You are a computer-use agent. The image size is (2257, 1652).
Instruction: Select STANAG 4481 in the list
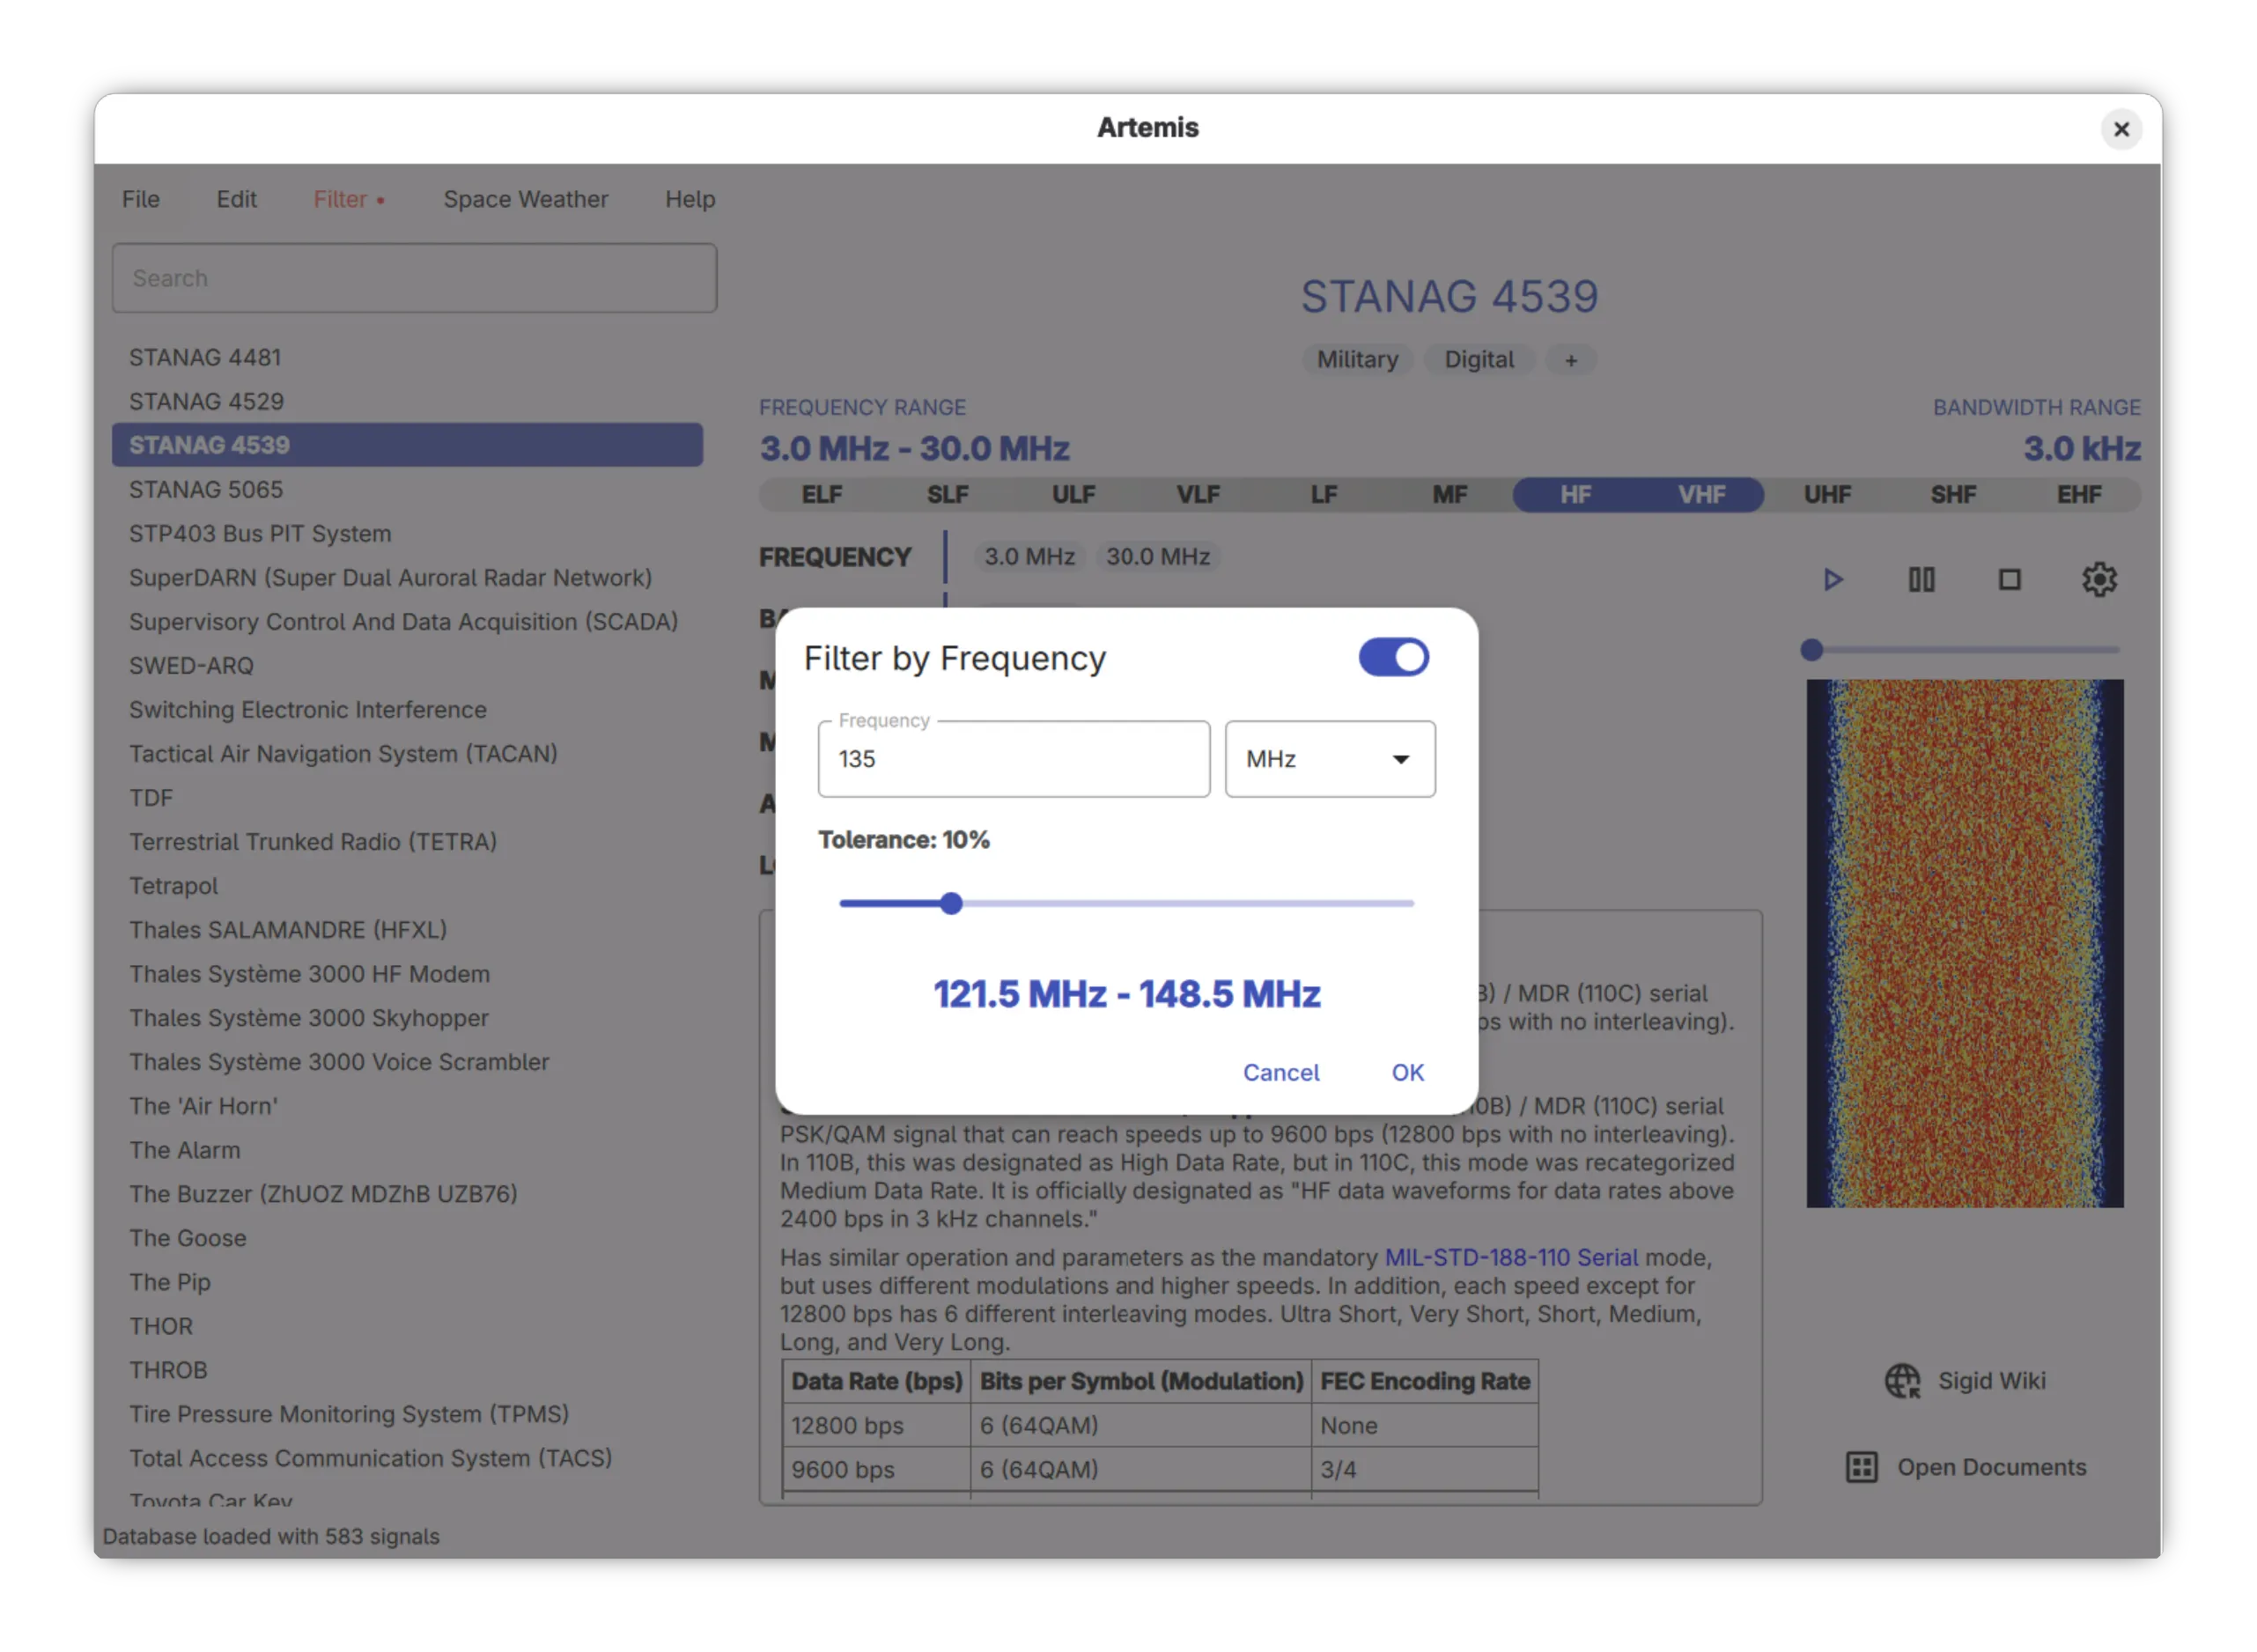pos(407,357)
